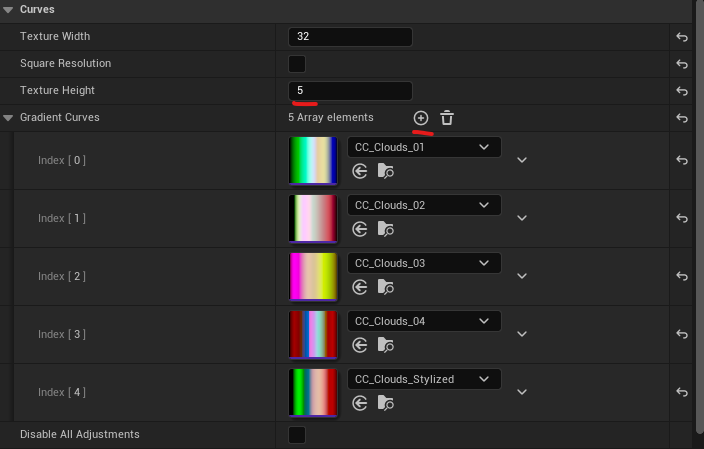Viewport: 704px width, 449px height.
Task: Click the Texture Height property label
Action: [x=57, y=90]
